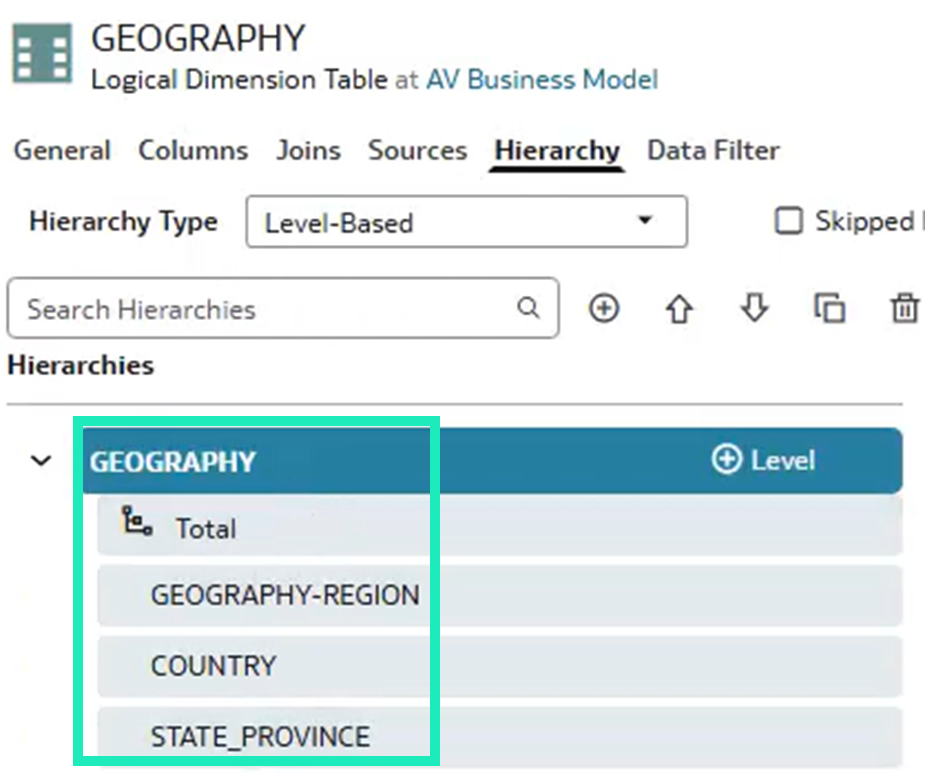
Task: Click the move down arrow icon
Action: (753, 309)
